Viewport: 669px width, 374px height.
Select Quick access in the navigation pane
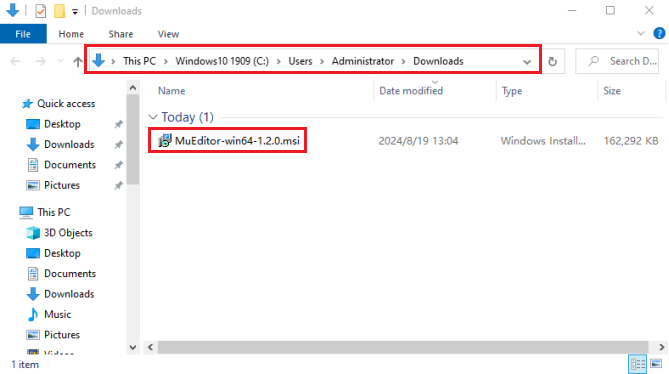66,104
